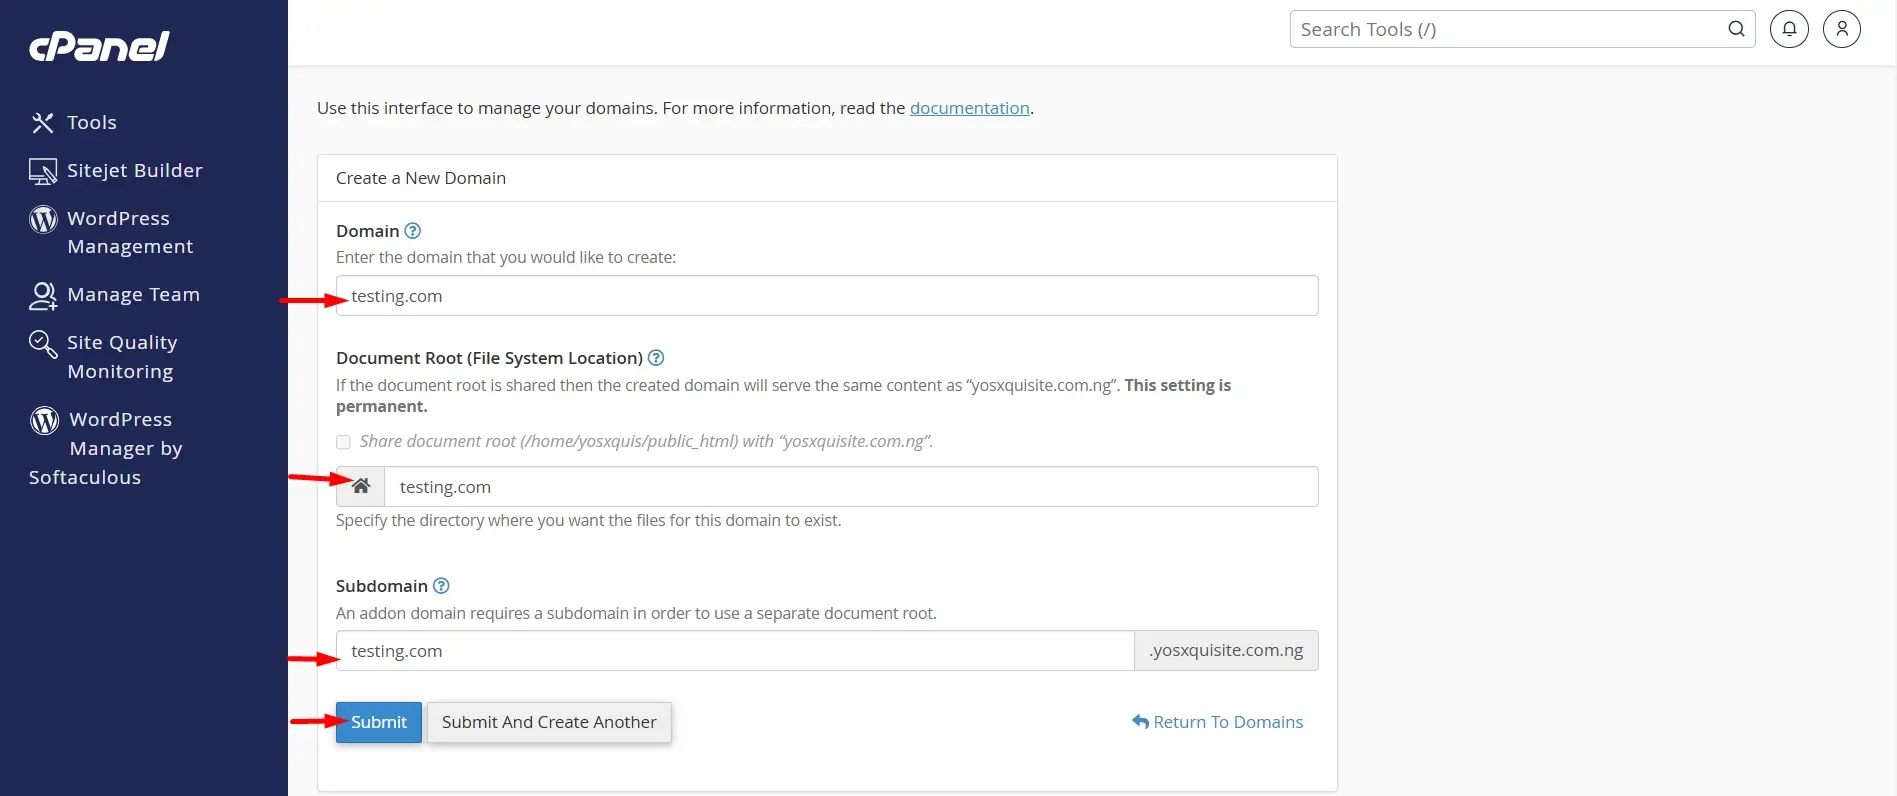Viewport: 1897px width, 796px height.
Task: Click the WordPress Management icon
Action: pyautogui.click(x=43, y=219)
